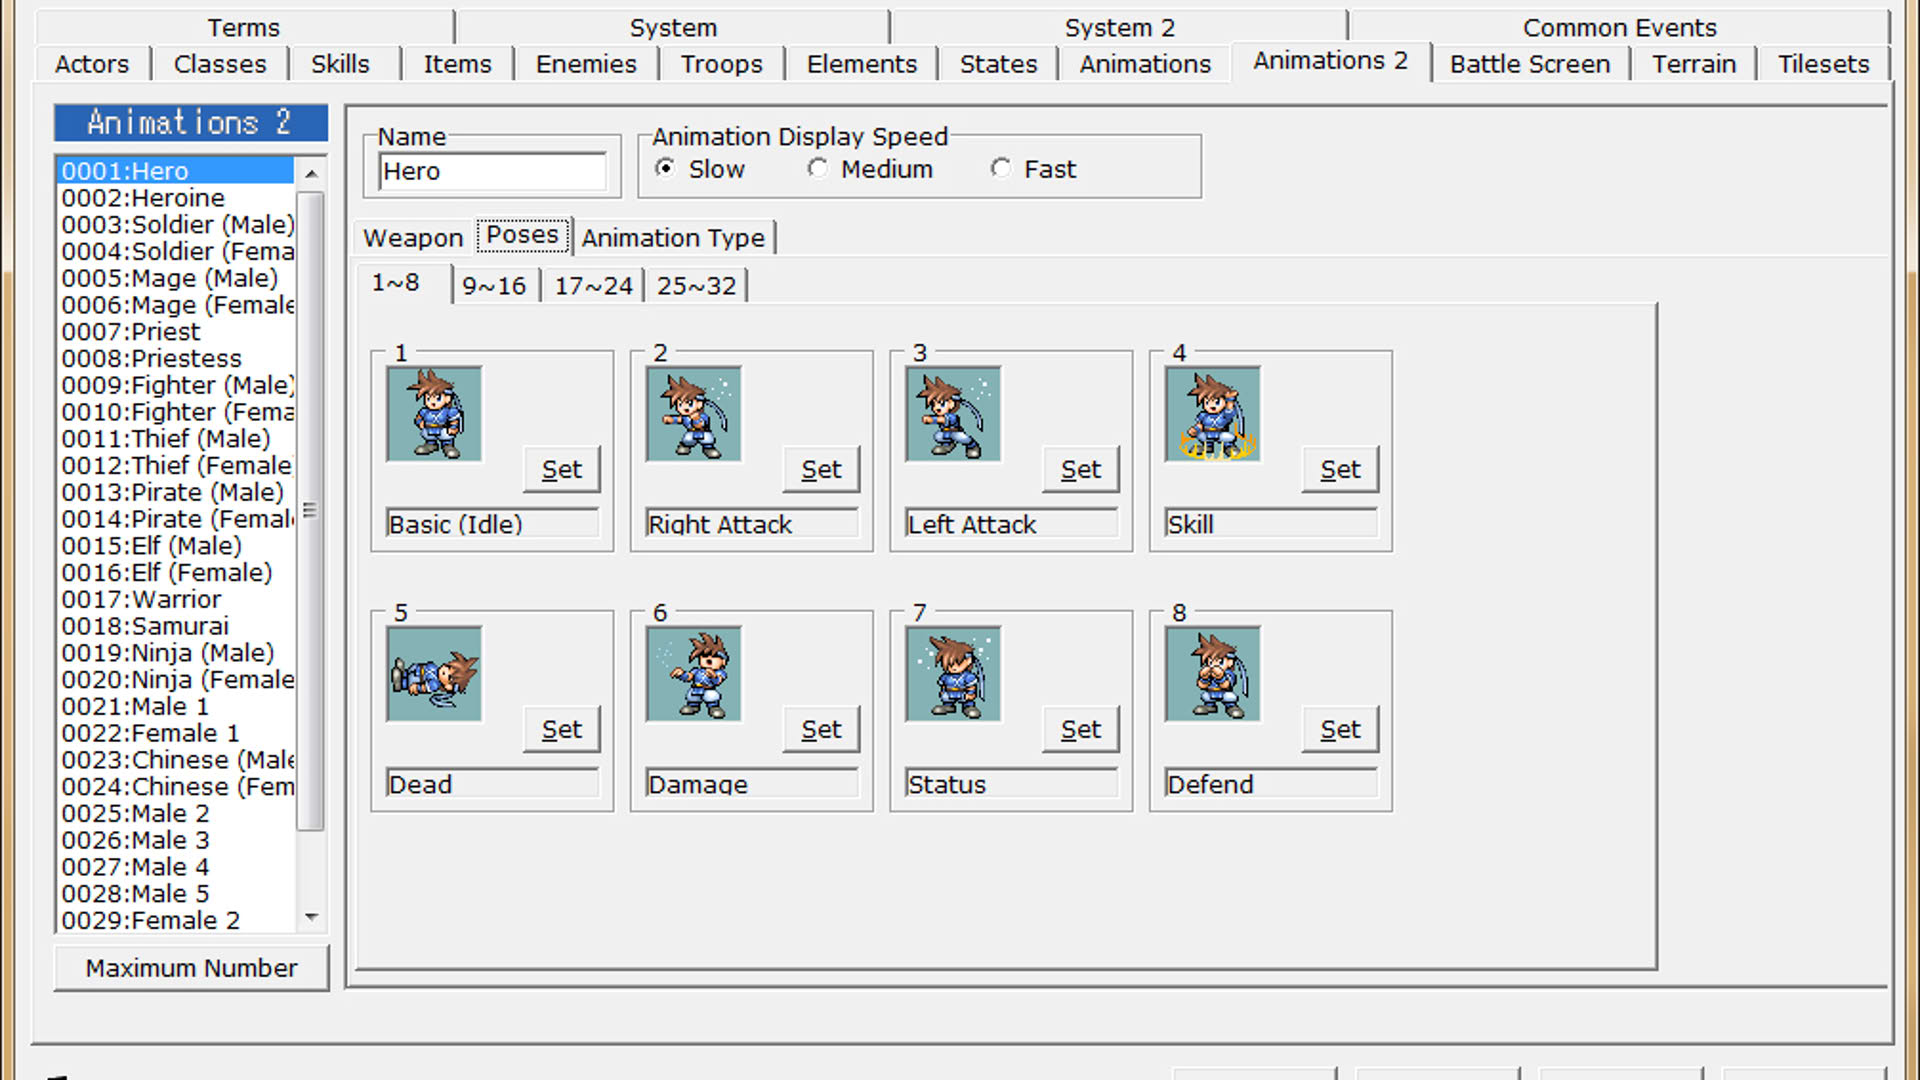Click the Defend pose sprite image
Screen dimensions: 1920x1080
(x=1213, y=674)
